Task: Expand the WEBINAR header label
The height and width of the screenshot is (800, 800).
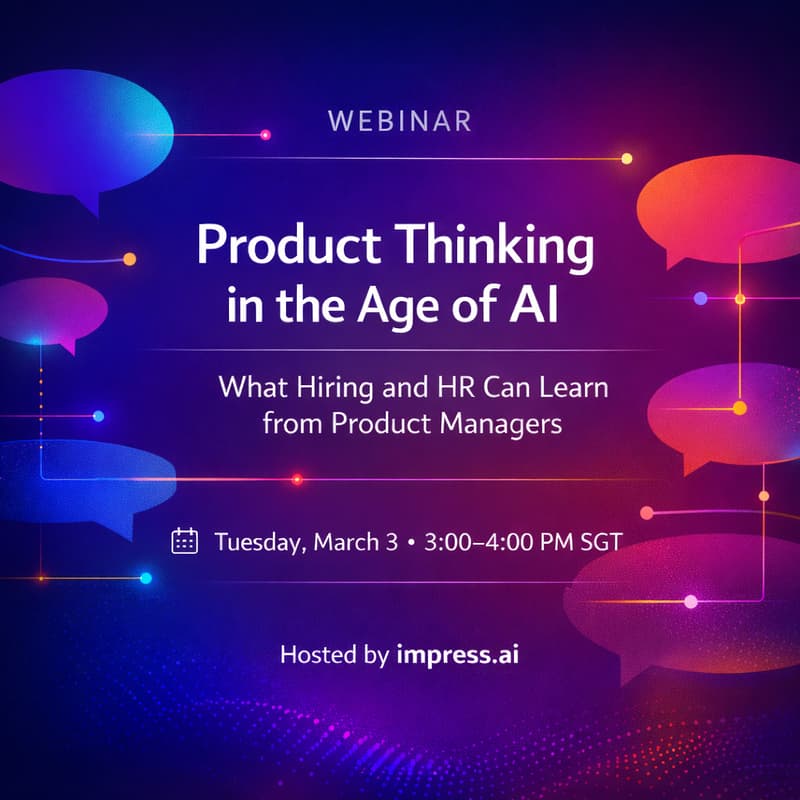Action: (398, 119)
